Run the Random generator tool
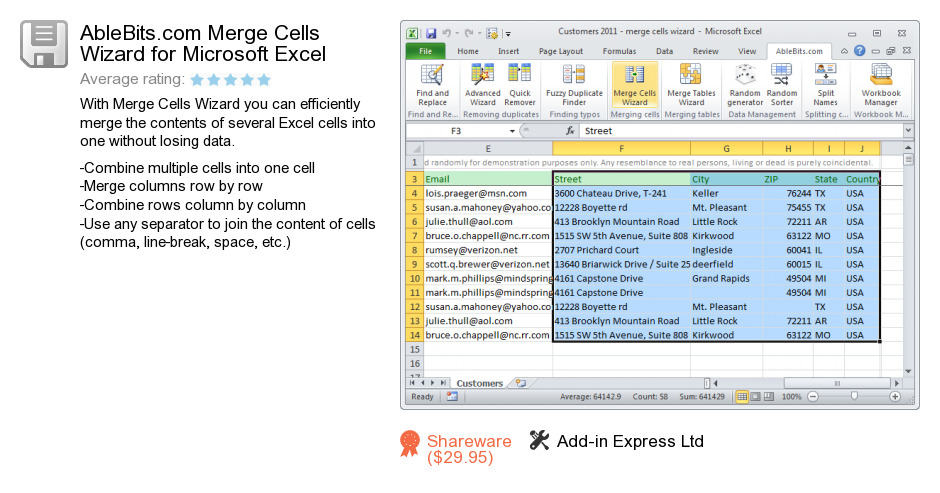Image resolution: width=940 pixels, height=493 pixels. click(x=745, y=85)
